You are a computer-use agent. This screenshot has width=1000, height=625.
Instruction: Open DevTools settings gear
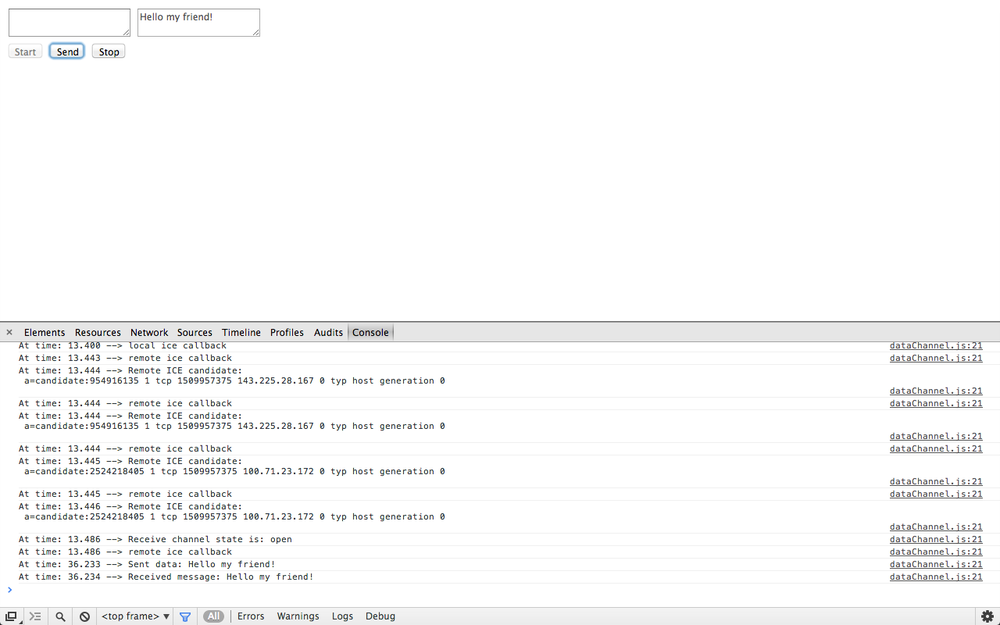[x=988, y=616]
